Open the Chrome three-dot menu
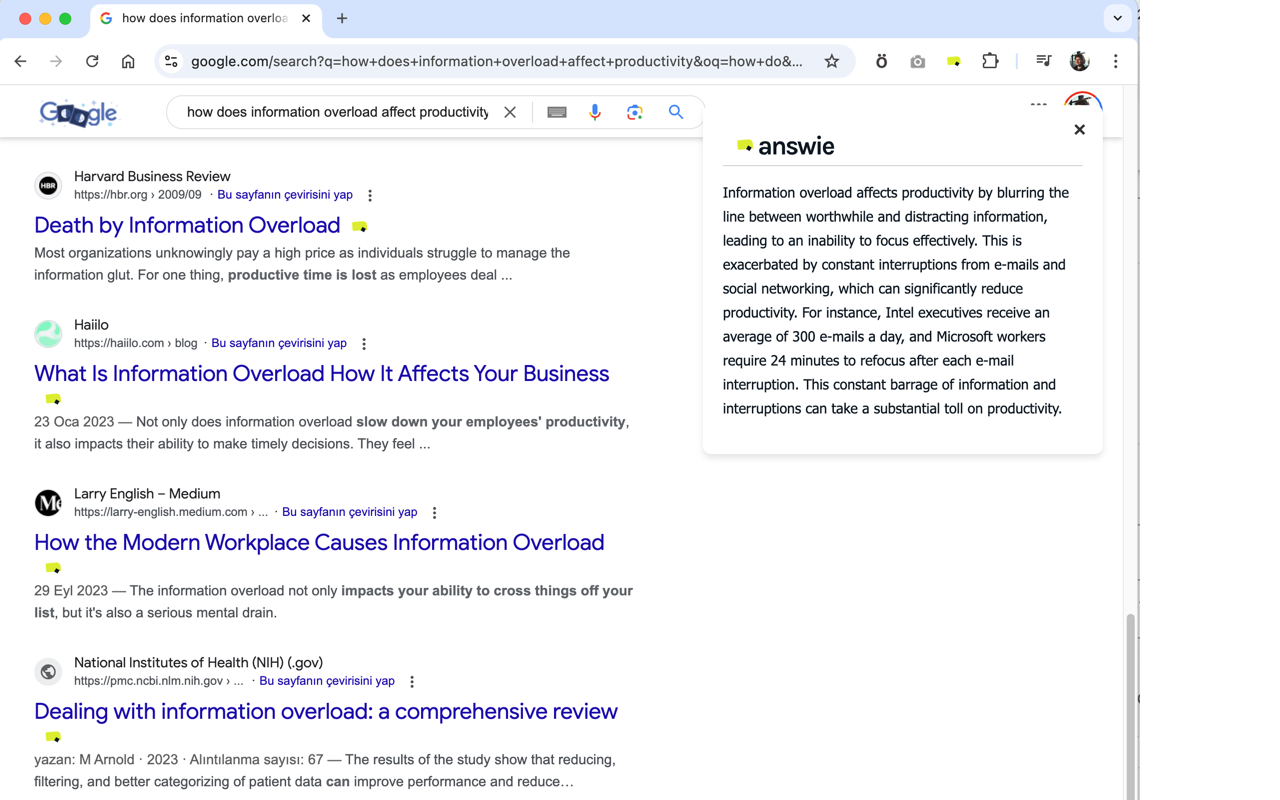Image resolution: width=1280 pixels, height=800 pixels. click(x=1116, y=61)
